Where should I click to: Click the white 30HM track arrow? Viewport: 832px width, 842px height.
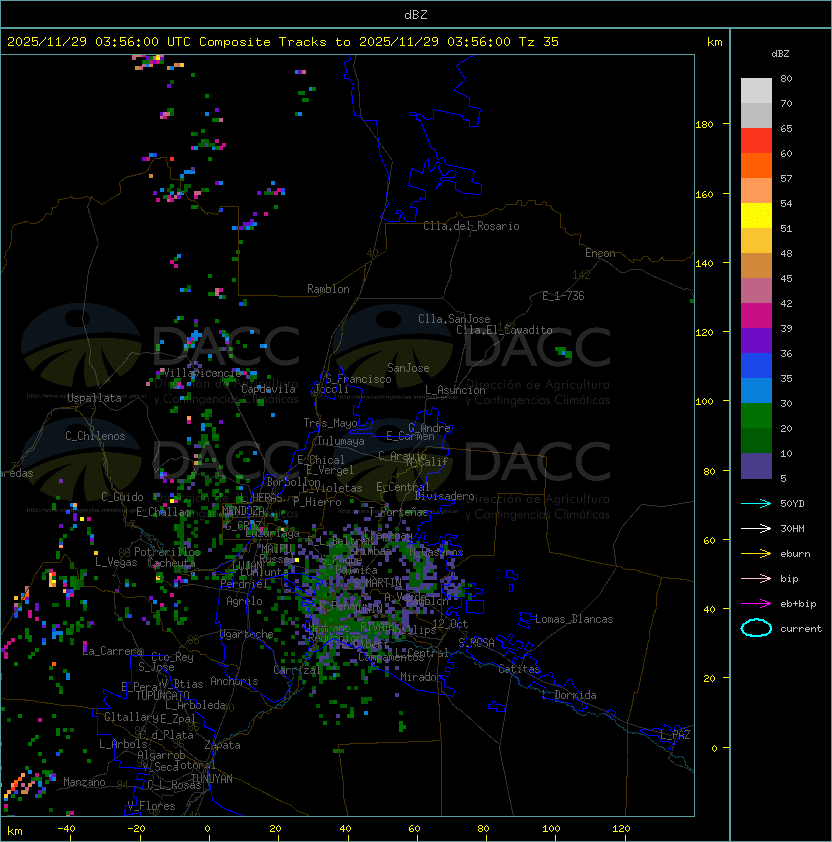756,528
